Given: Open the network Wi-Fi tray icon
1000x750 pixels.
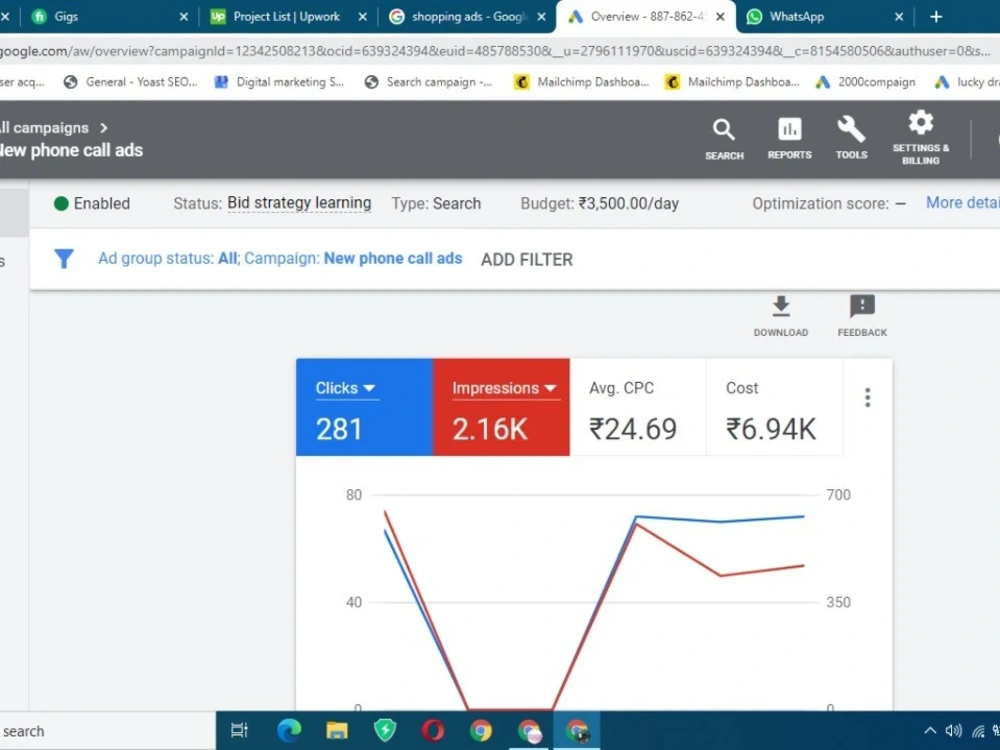Looking at the screenshot, I should click(978, 731).
